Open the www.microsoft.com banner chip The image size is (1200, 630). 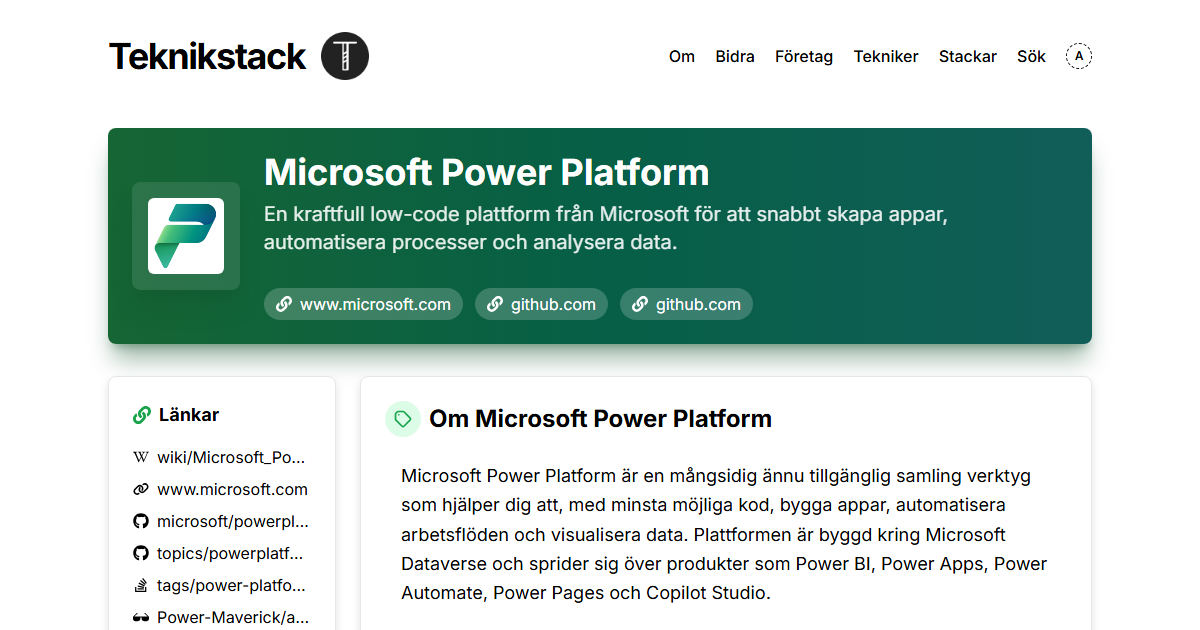click(364, 304)
